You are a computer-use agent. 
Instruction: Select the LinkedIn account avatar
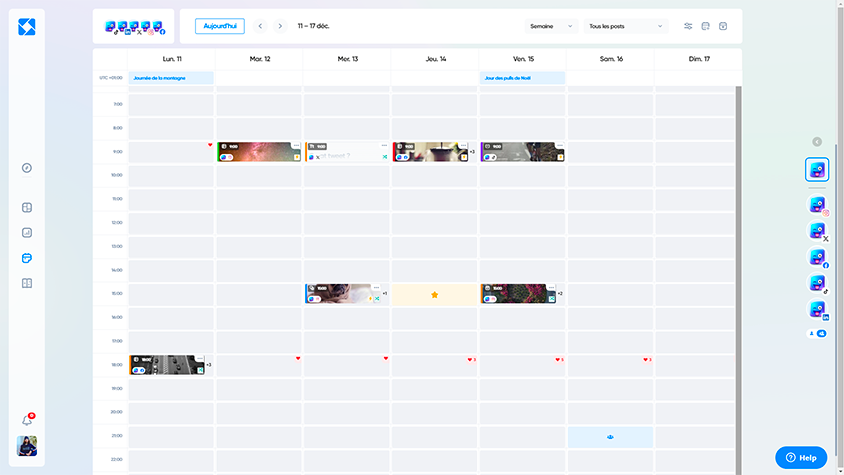(817, 309)
